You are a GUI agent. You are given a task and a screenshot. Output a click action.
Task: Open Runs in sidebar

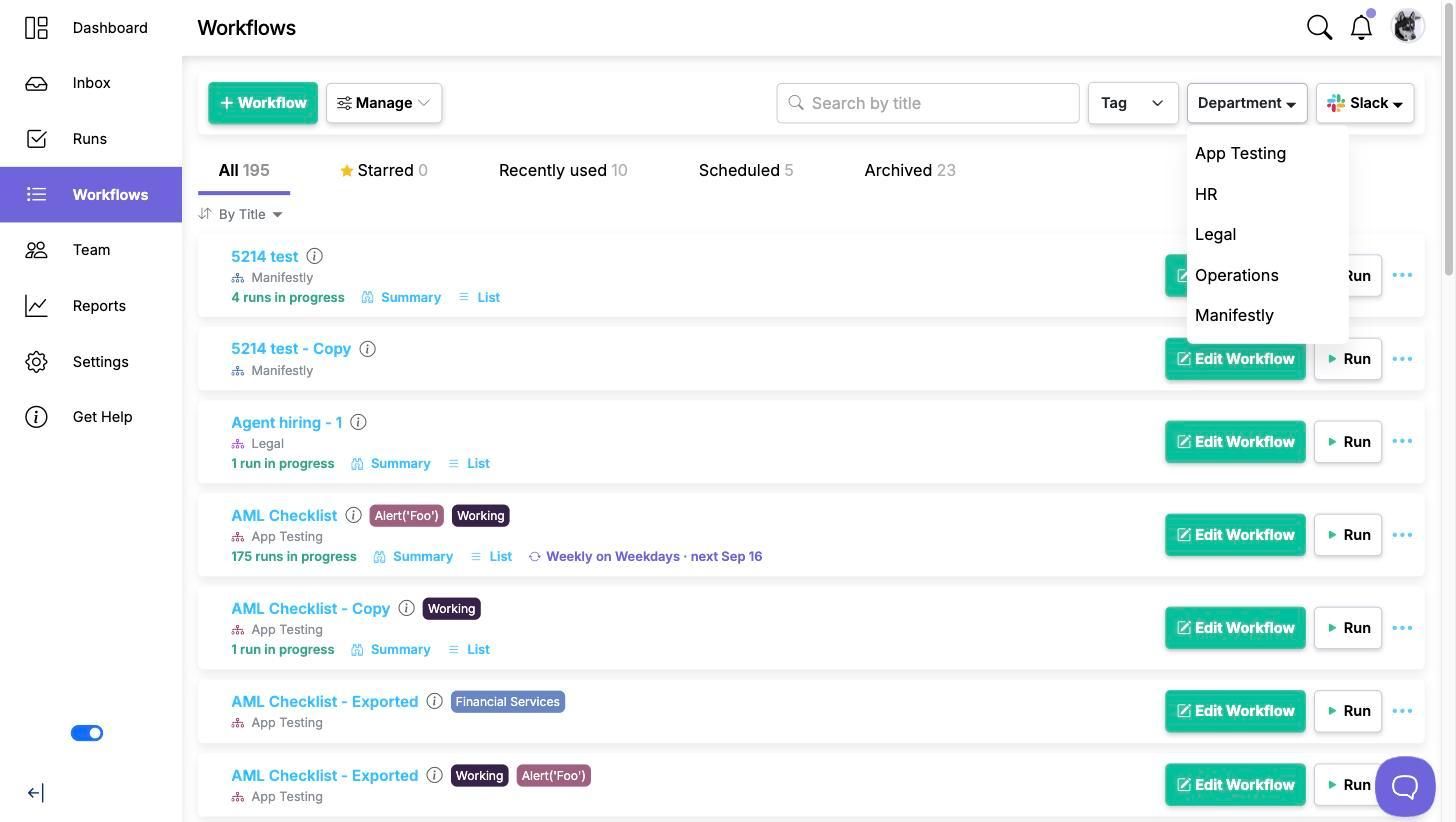click(x=91, y=139)
